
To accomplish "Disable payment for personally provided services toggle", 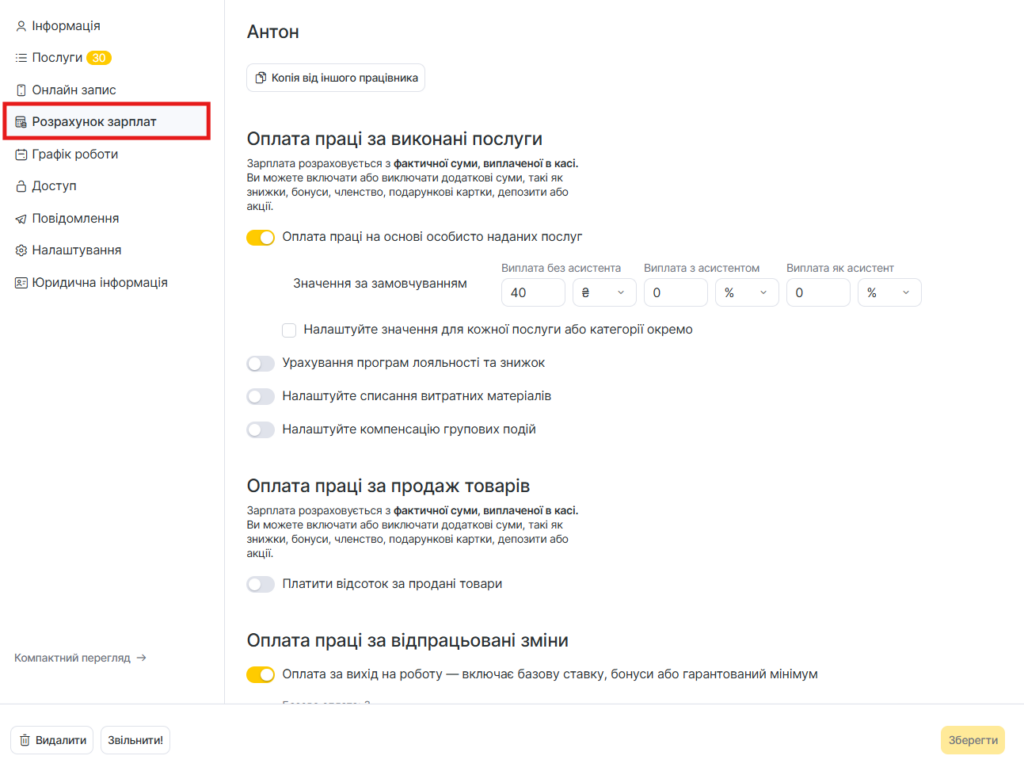I will click(x=260, y=238).
